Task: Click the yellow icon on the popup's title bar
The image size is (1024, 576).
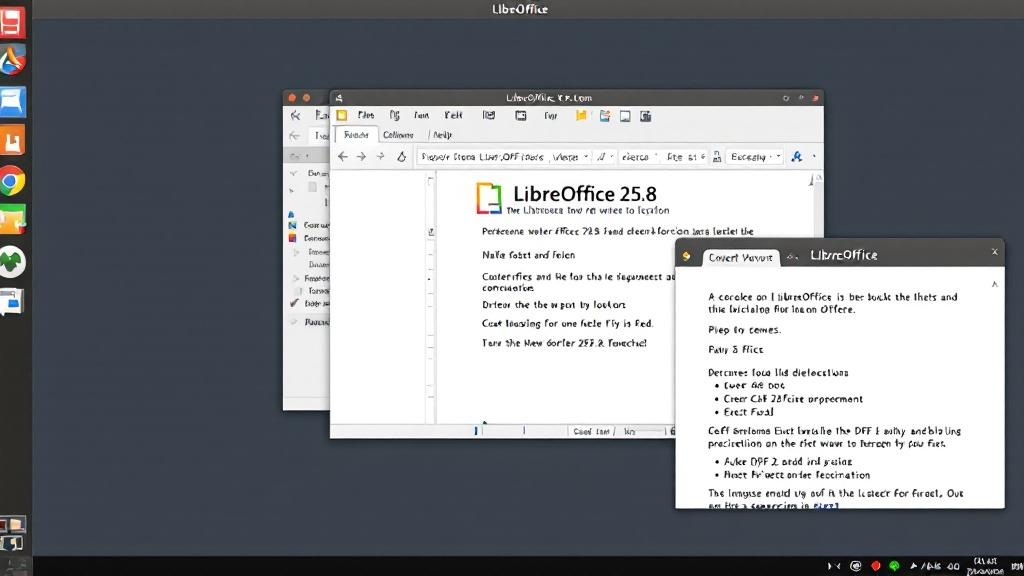Action: click(x=686, y=256)
